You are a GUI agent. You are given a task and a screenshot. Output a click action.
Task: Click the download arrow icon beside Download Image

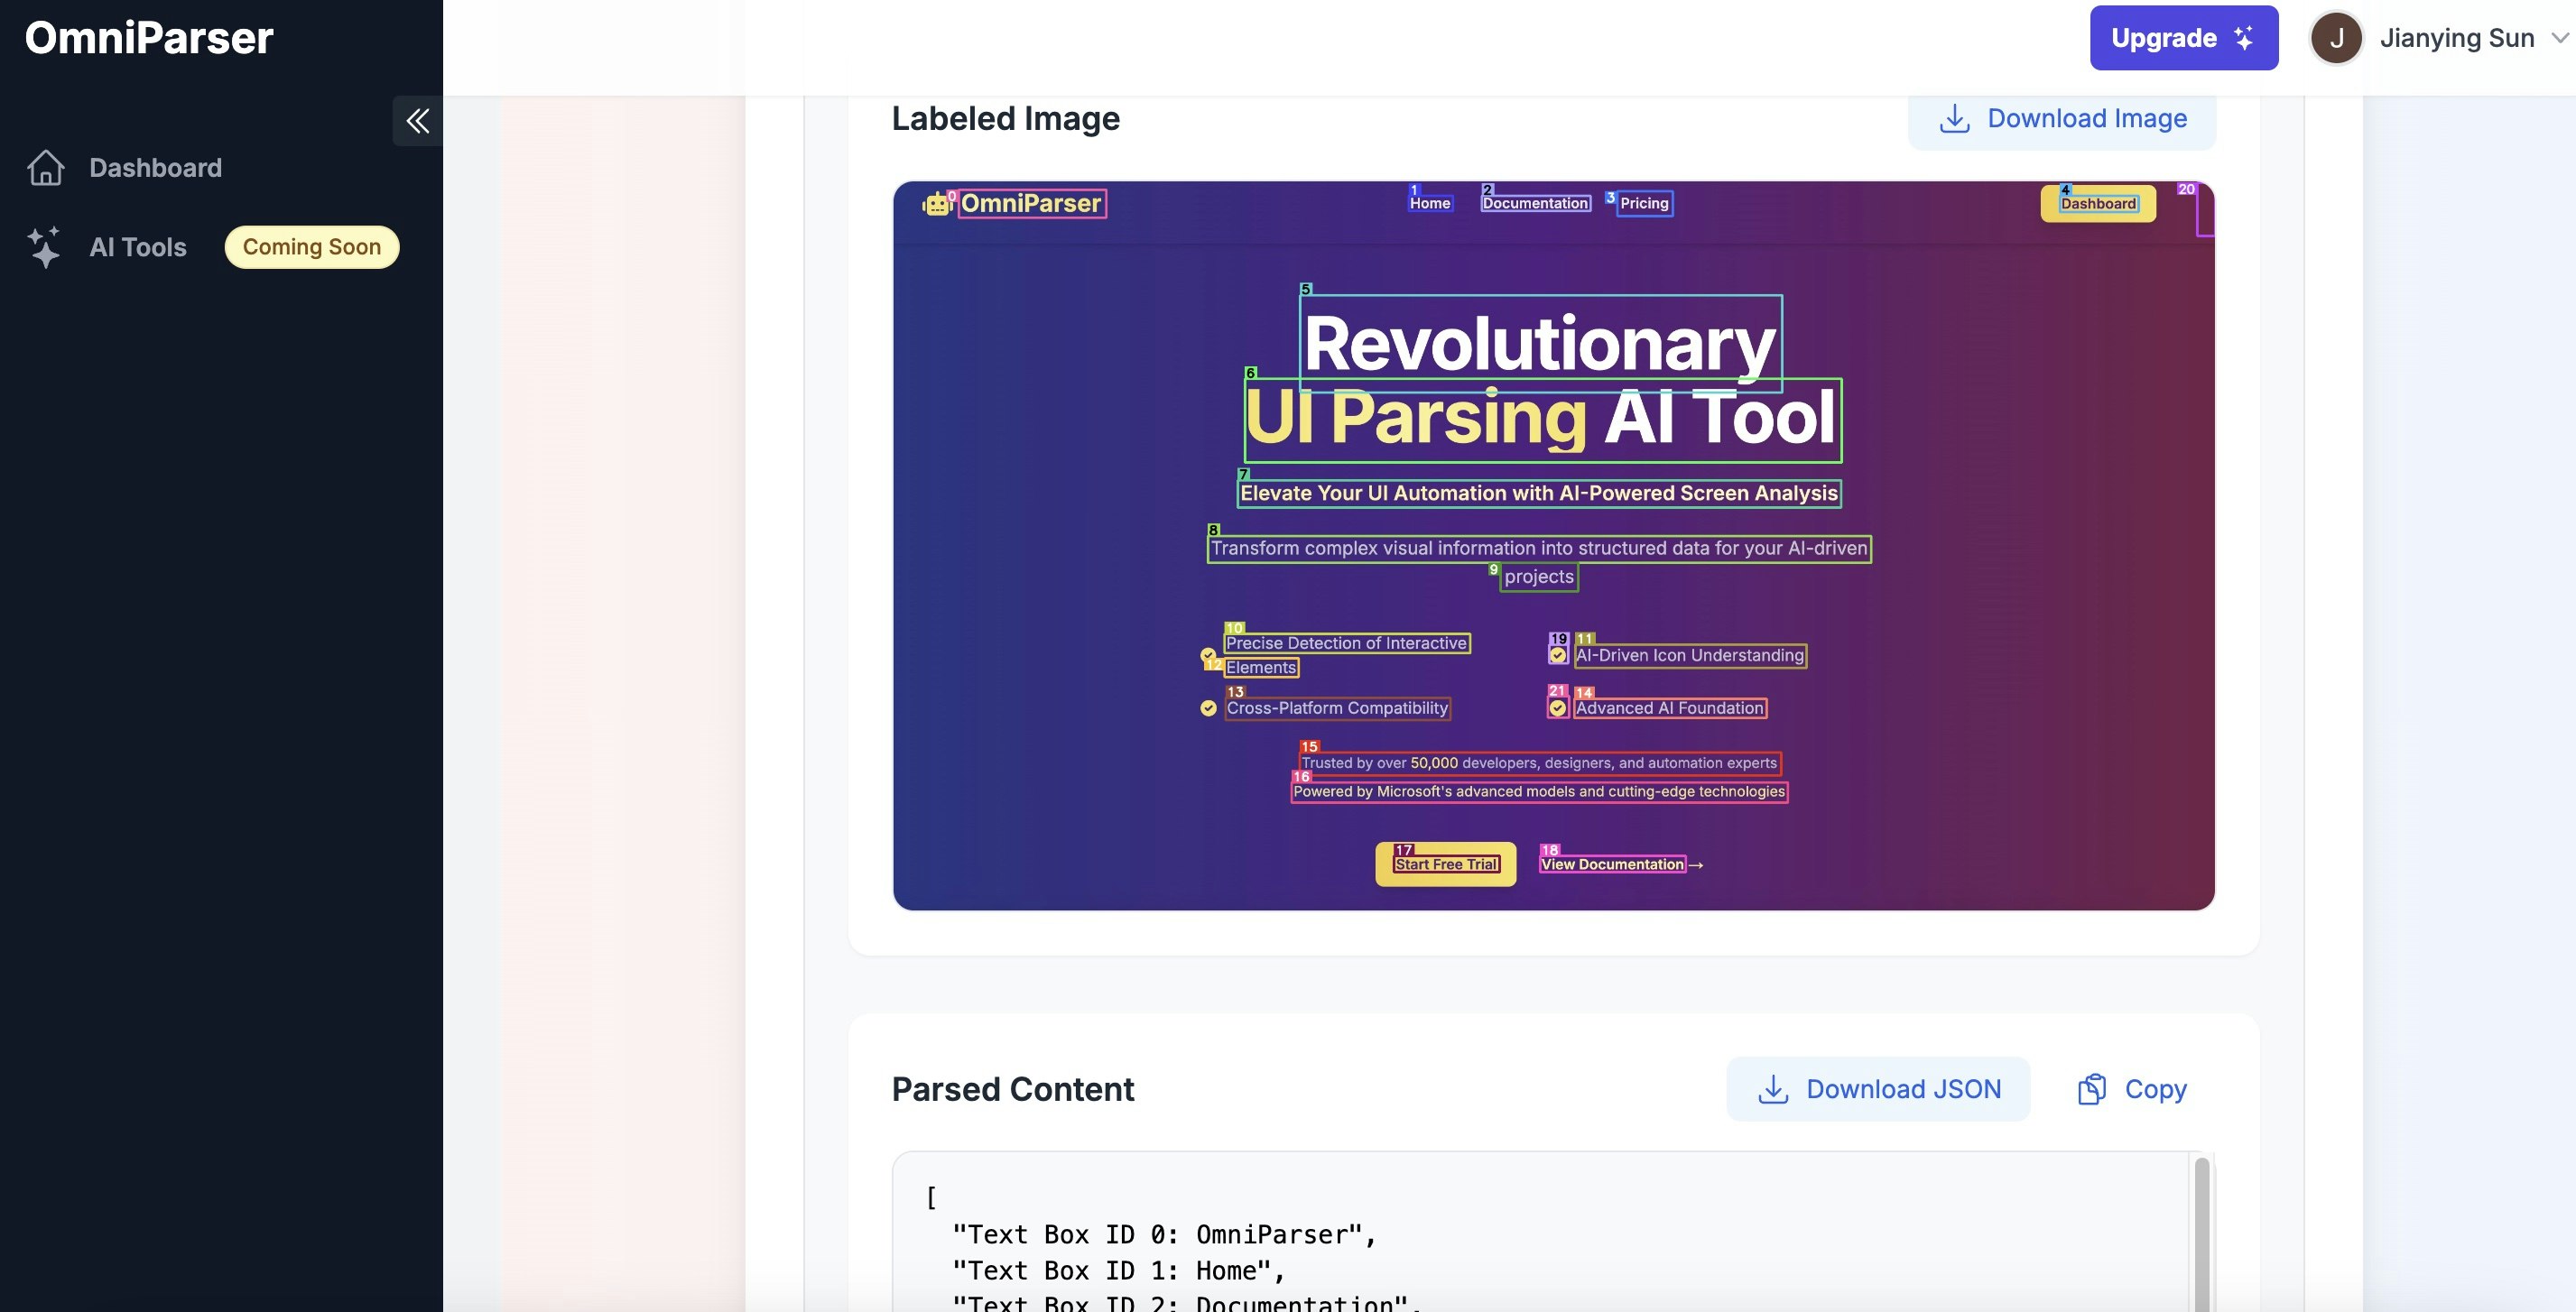pyautogui.click(x=1954, y=119)
